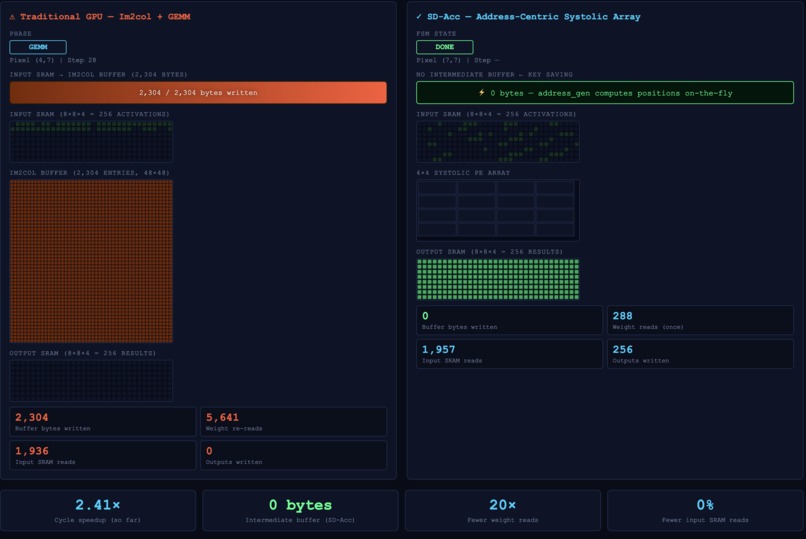The height and width of the screenshot is (539, 806).
Task: Click the IM2COL BUFFER (2,304 entries) heading
Action: [x=89, y=173]
